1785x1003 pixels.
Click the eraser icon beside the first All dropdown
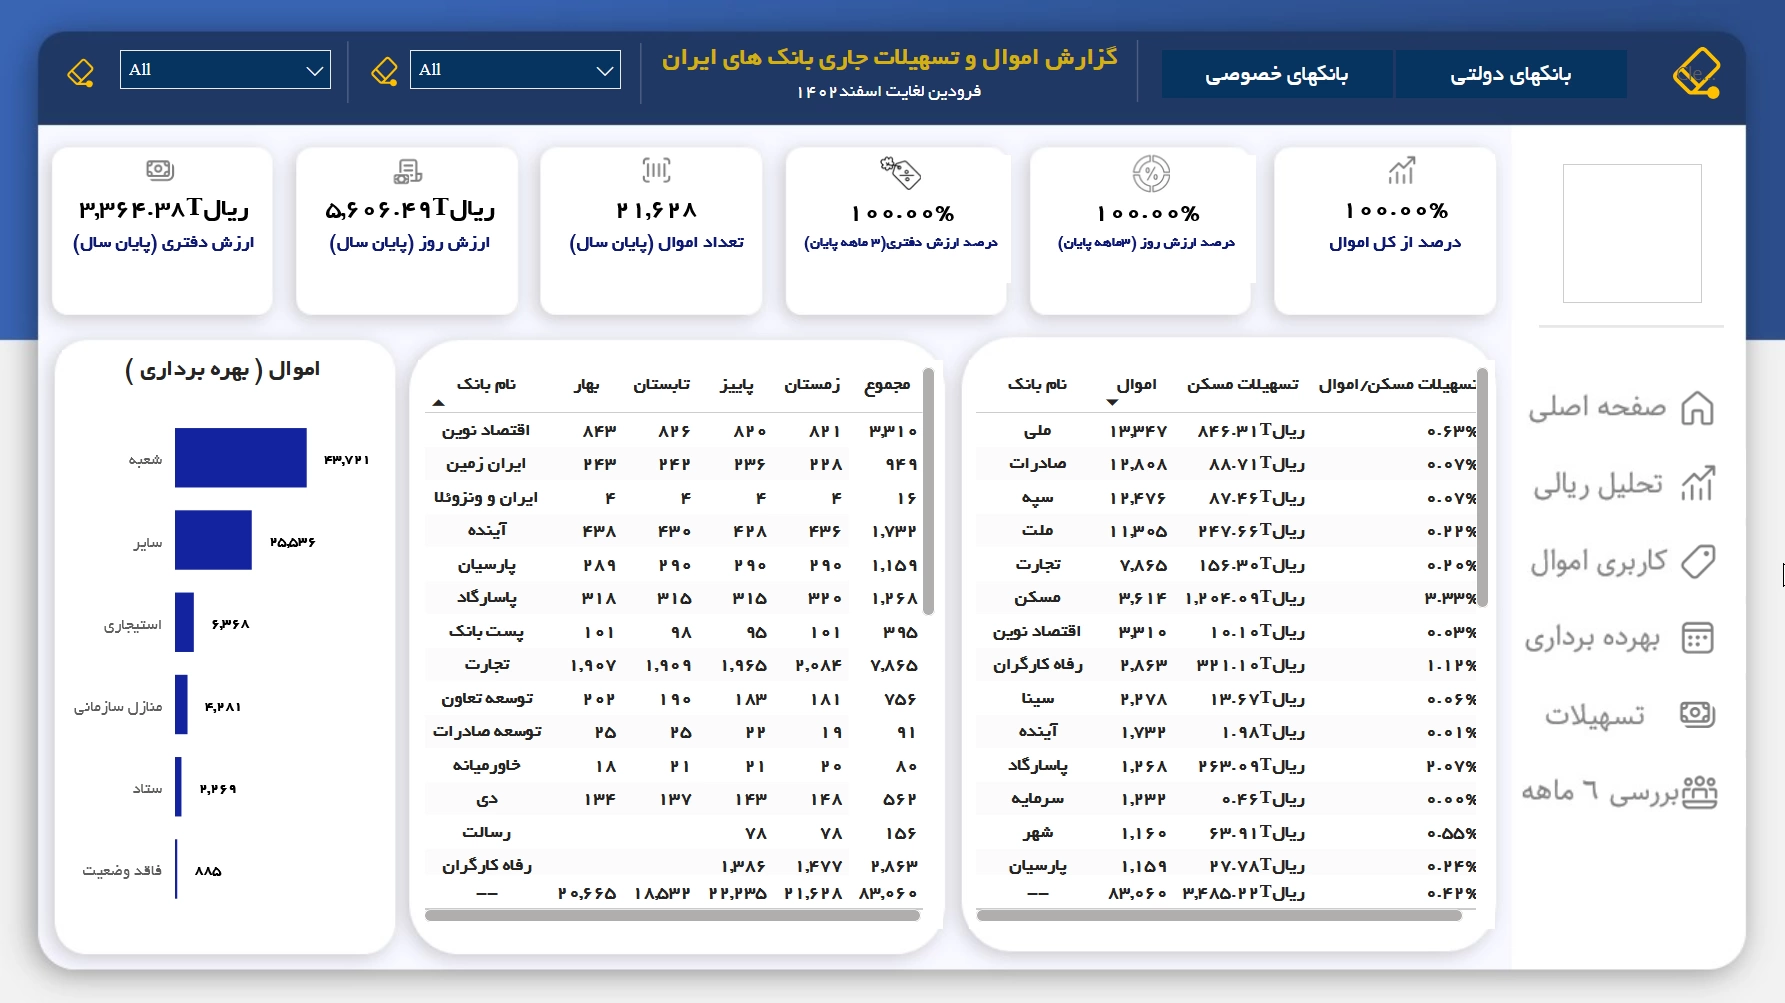click(x=80, y=72)
